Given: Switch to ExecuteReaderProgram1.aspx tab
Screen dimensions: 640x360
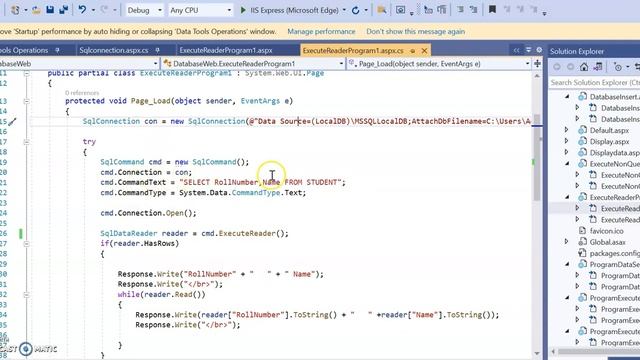Looking at the screenshot, I should [x=226, y=50].
